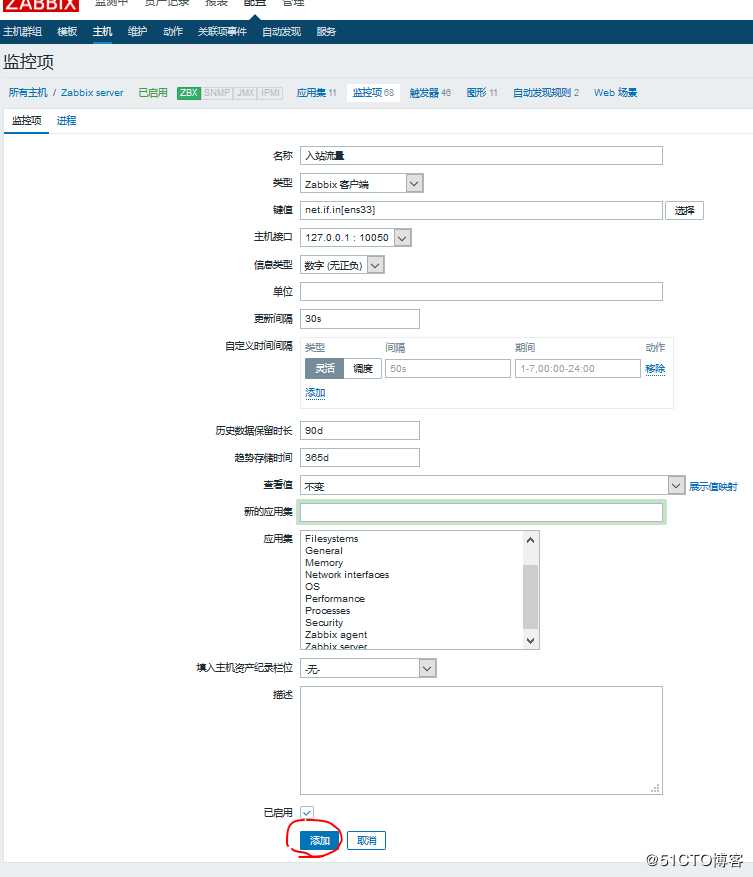Open 自动发现 navigation item
This screenshot has height=877, width=753.
[x=281, y=32]
